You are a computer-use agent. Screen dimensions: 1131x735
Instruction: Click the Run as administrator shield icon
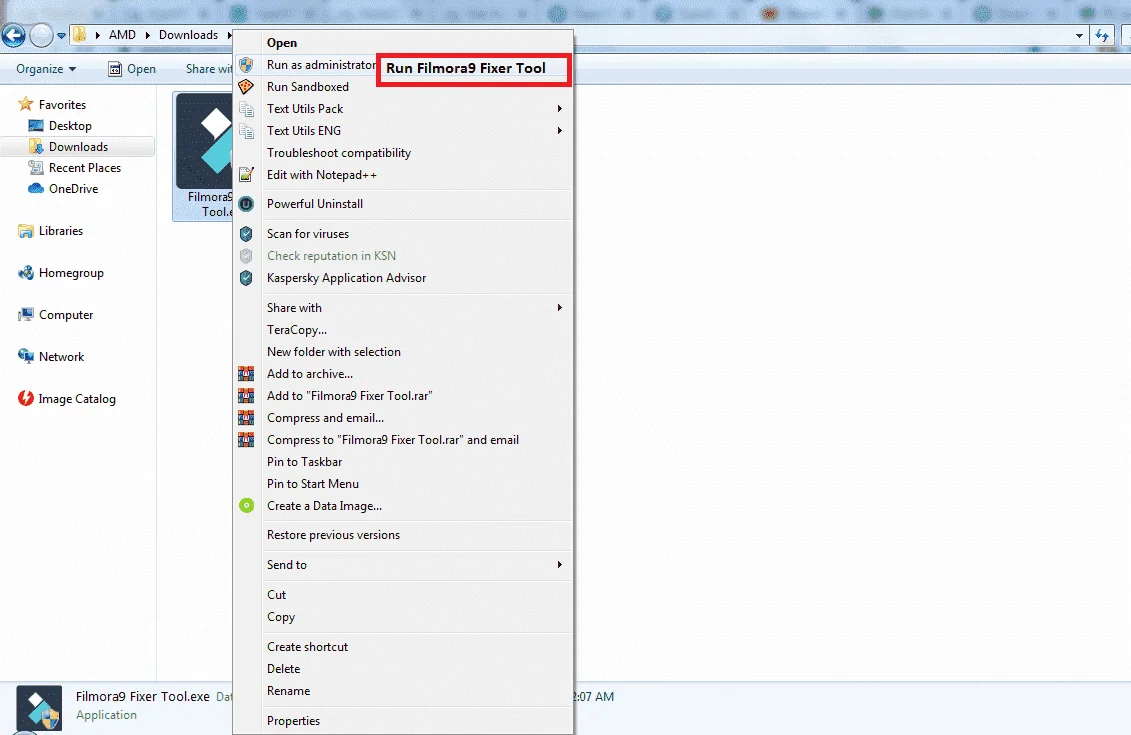[246, 65]
